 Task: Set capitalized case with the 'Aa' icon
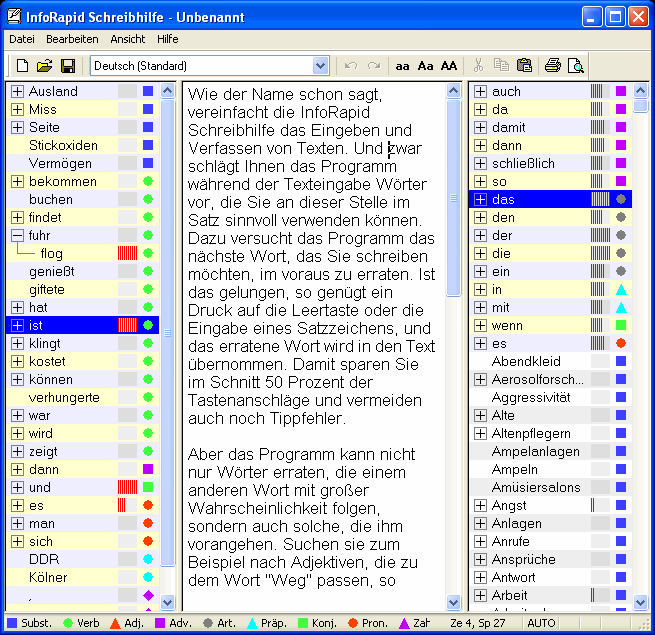pos(425,66)
